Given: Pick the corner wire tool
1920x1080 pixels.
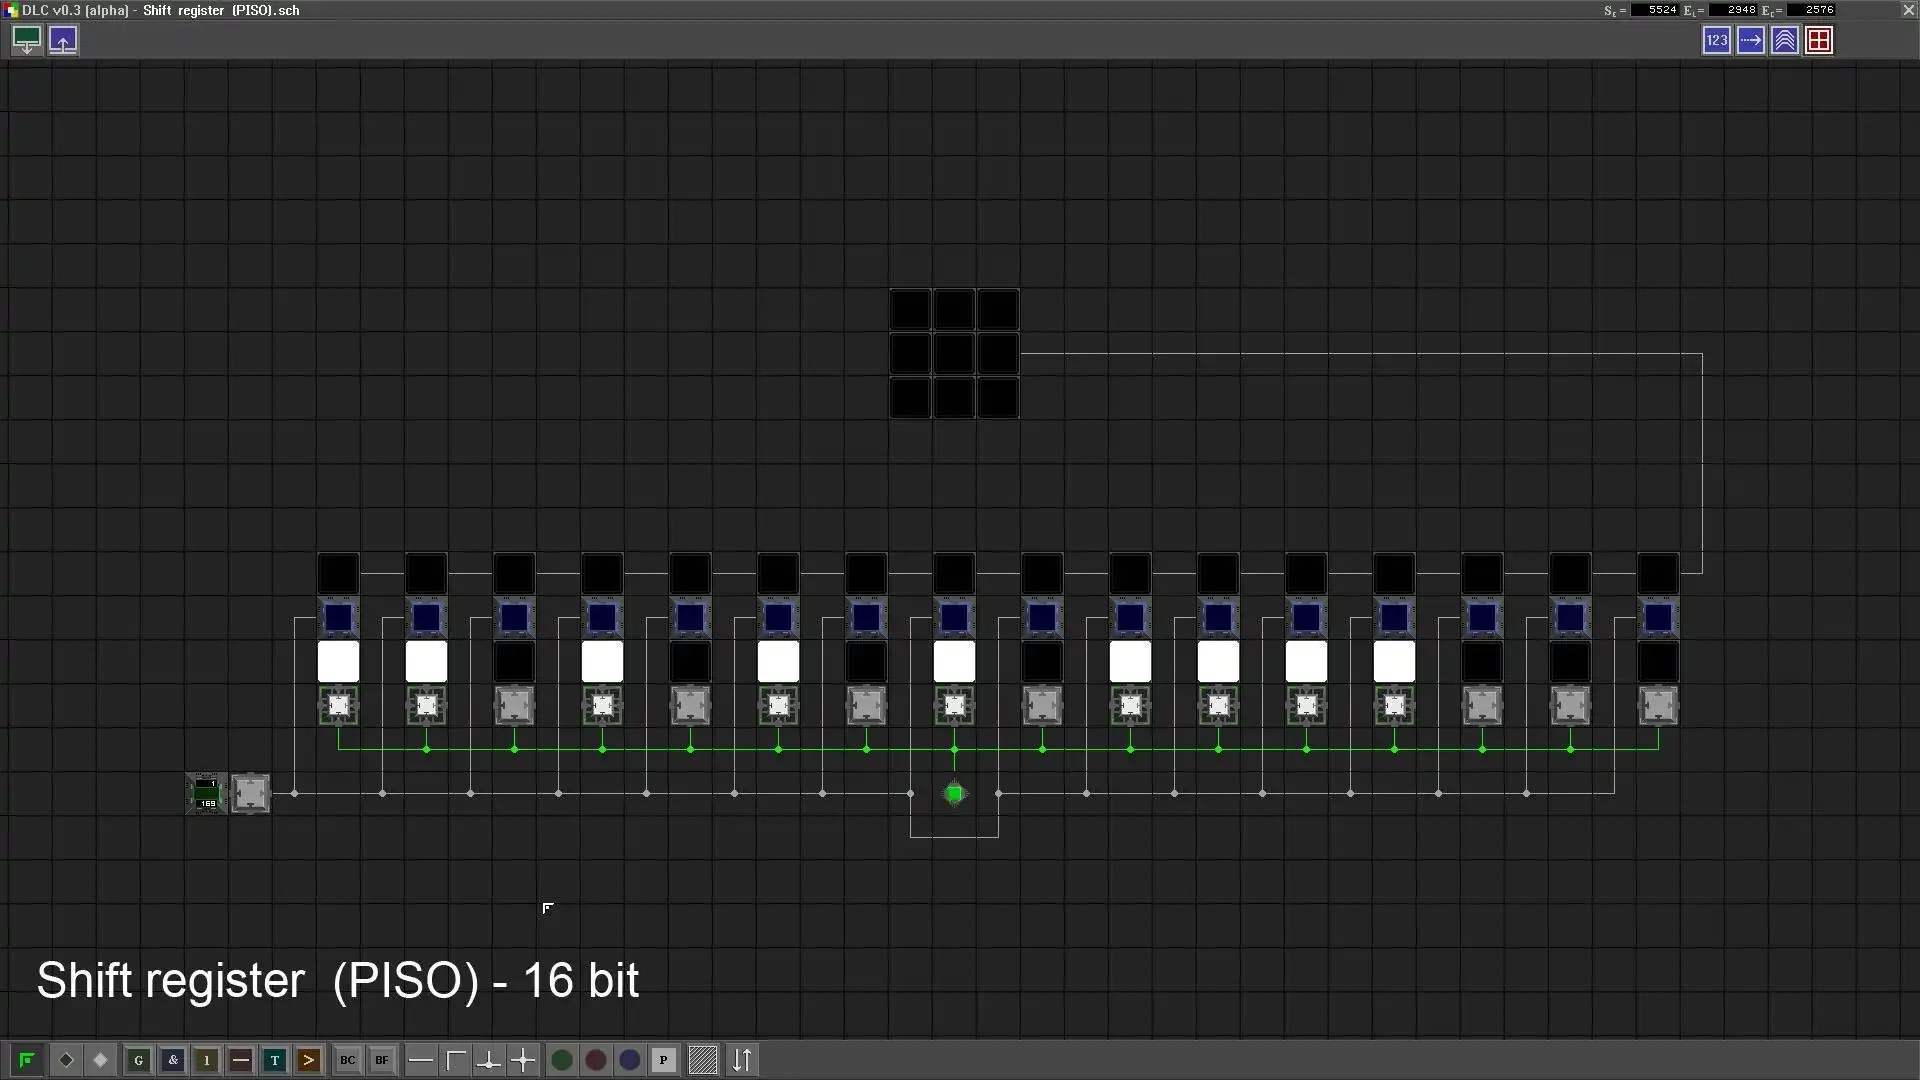Looking at the screenshot, I should (456, 1060).
